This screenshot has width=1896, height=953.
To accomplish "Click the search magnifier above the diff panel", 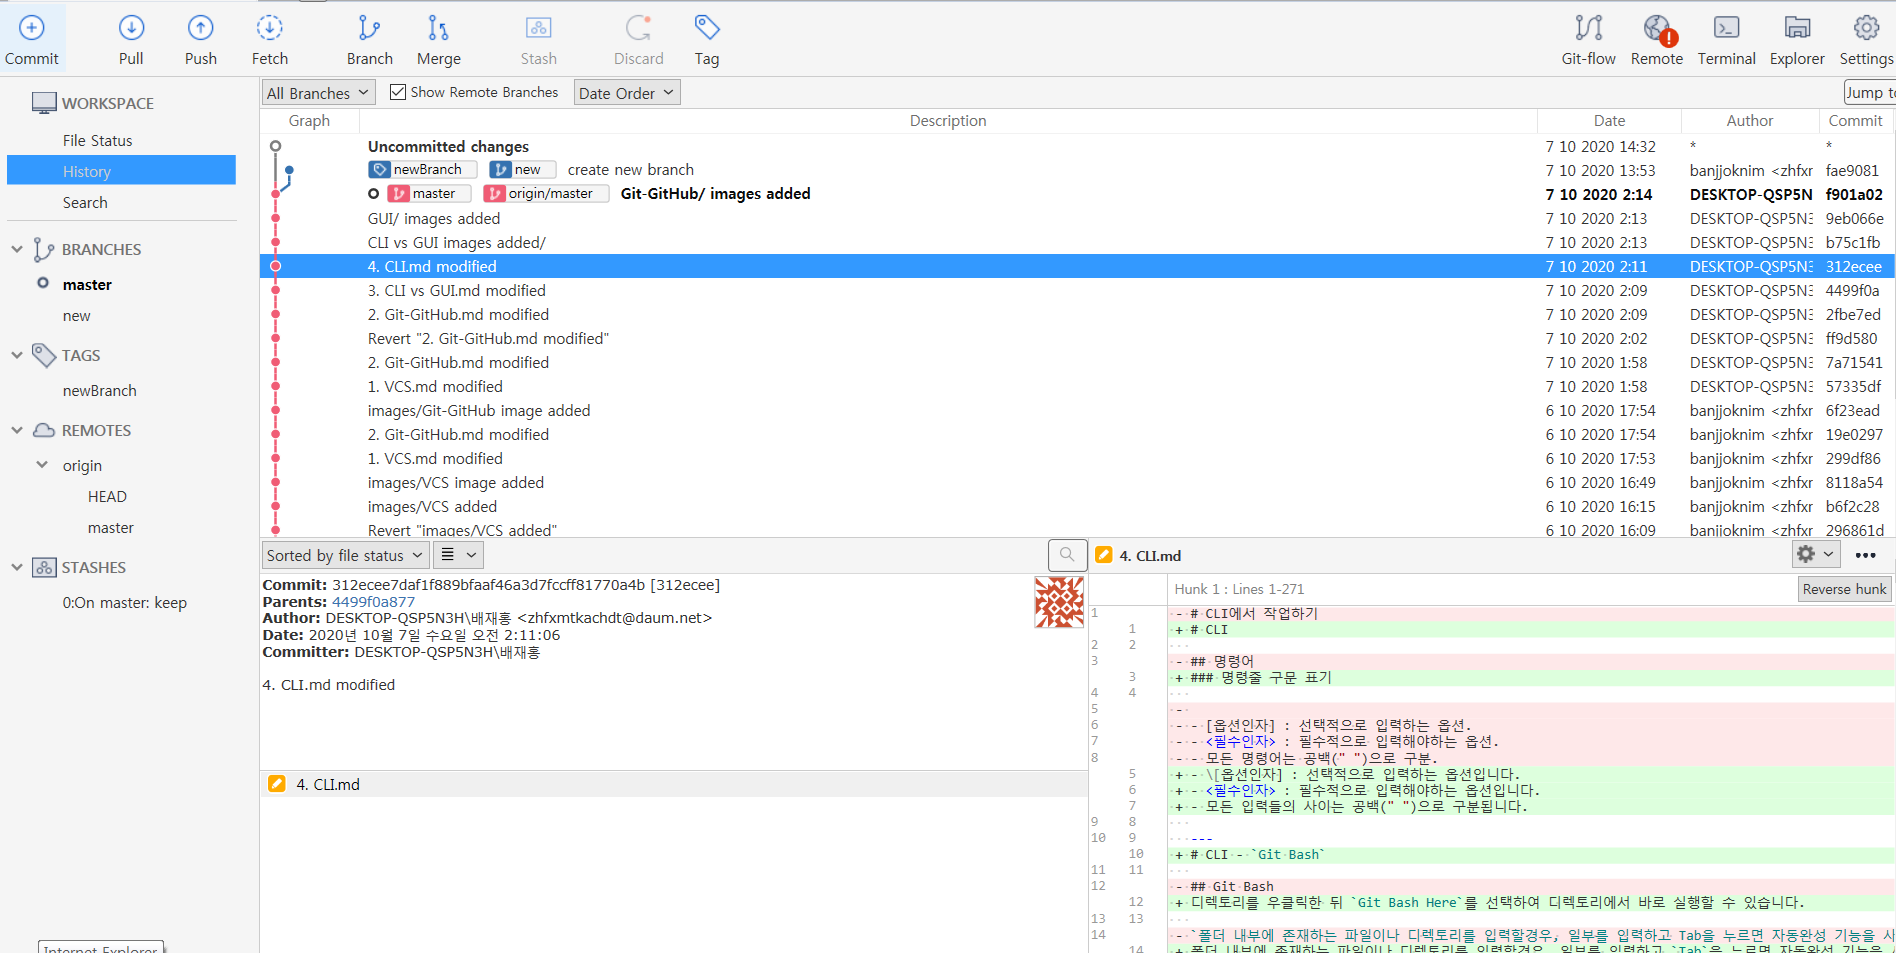I will click(x=1067, y=554).
